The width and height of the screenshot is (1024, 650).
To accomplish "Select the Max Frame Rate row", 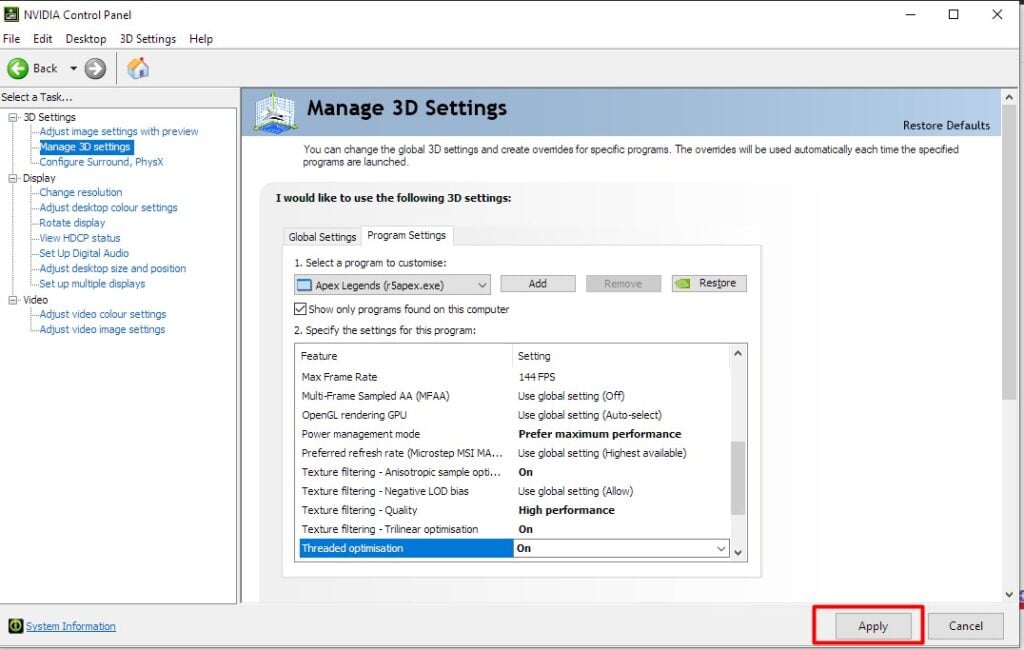I will [513, 377].
